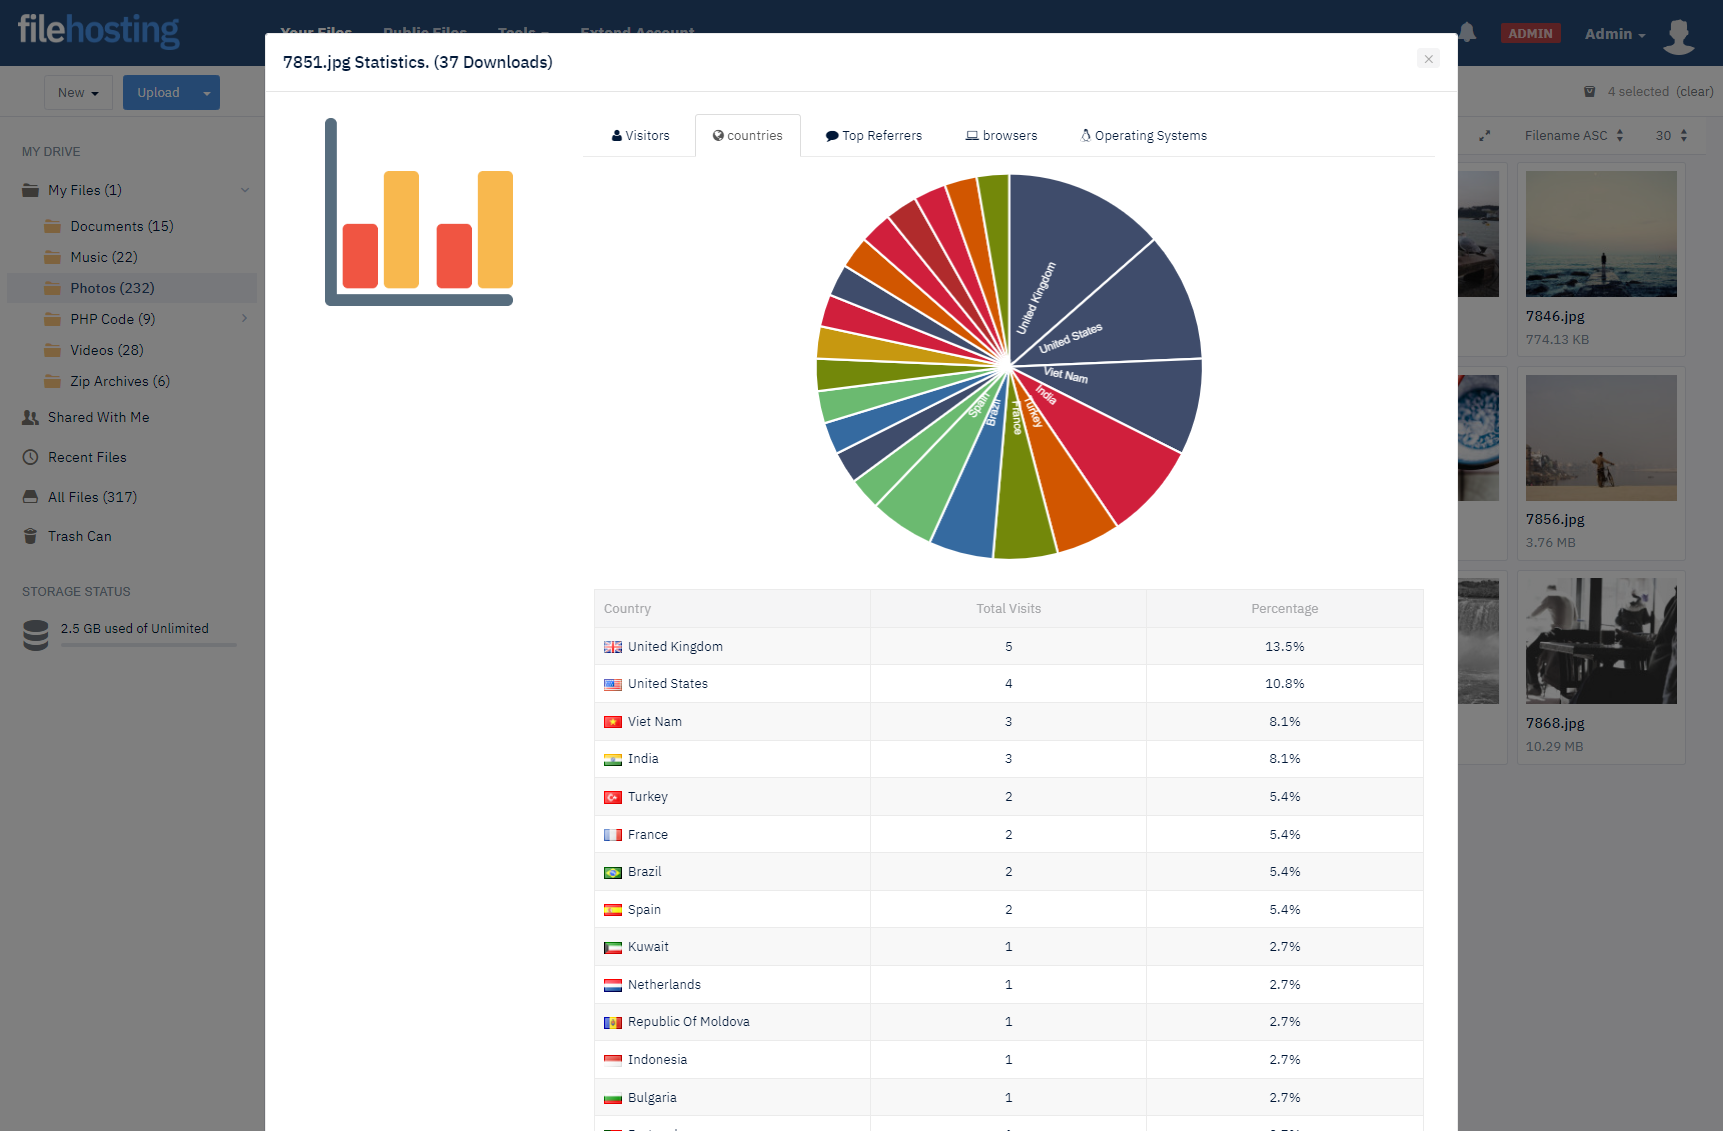Click the Recent Files clock icon

pyautogui.click(x=30, y=458)
